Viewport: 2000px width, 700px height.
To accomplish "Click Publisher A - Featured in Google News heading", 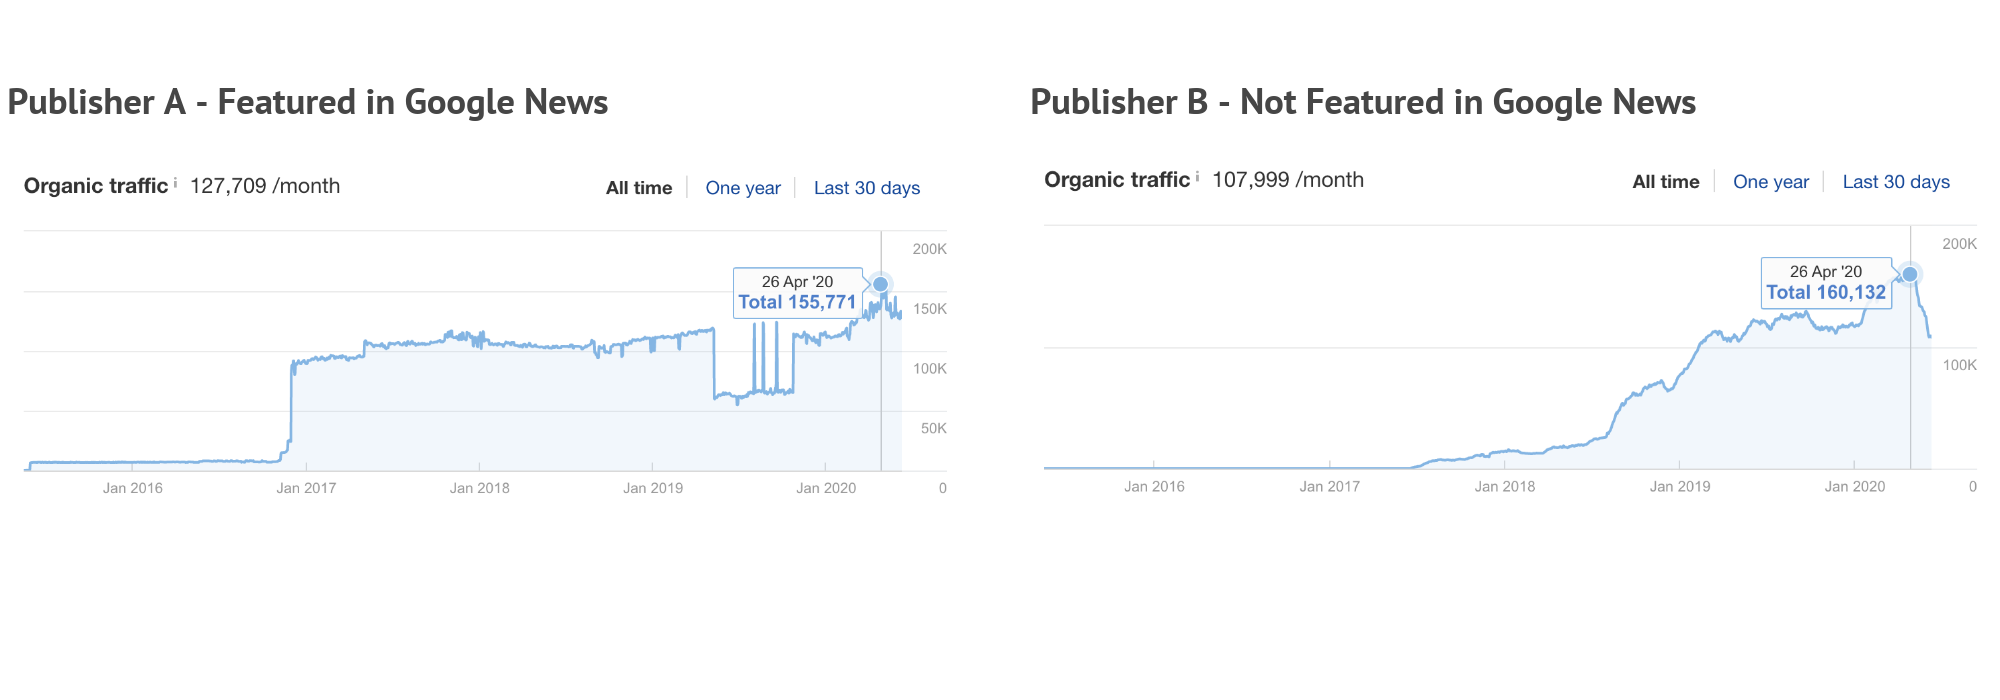I will (x=308, y=102).
